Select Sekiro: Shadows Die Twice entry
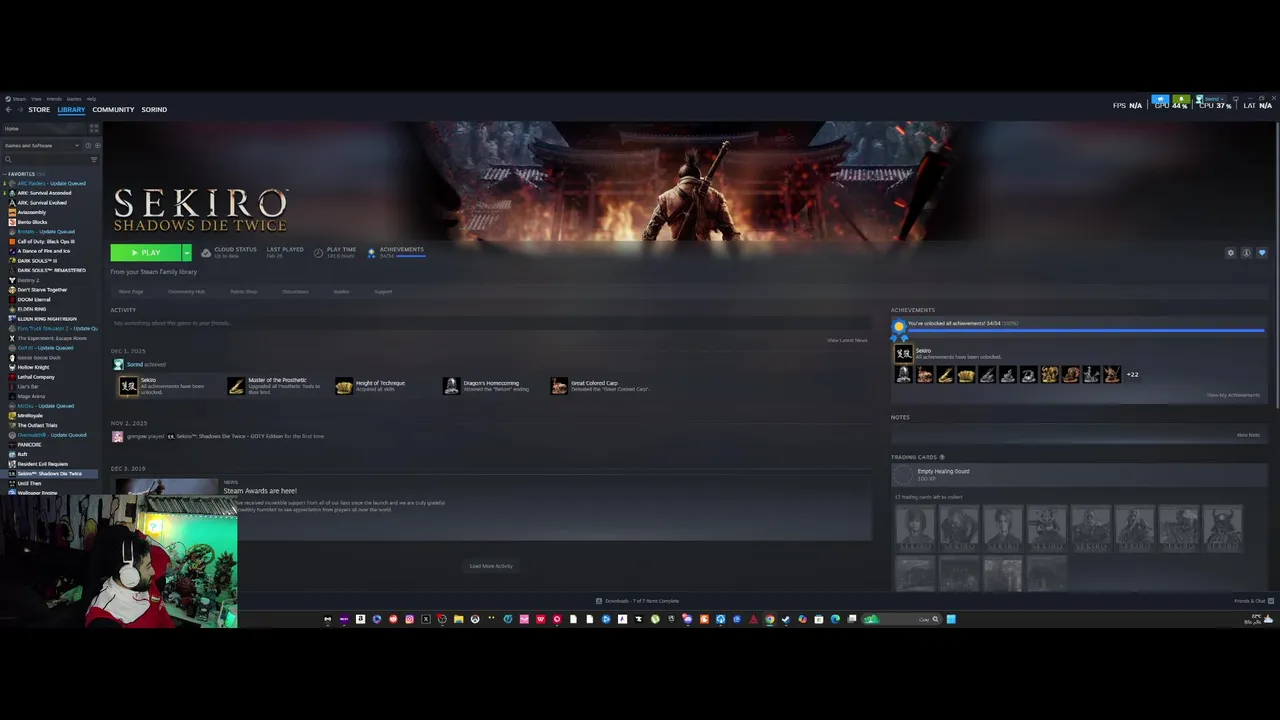 pyautogui.click(x=50, y=474)
